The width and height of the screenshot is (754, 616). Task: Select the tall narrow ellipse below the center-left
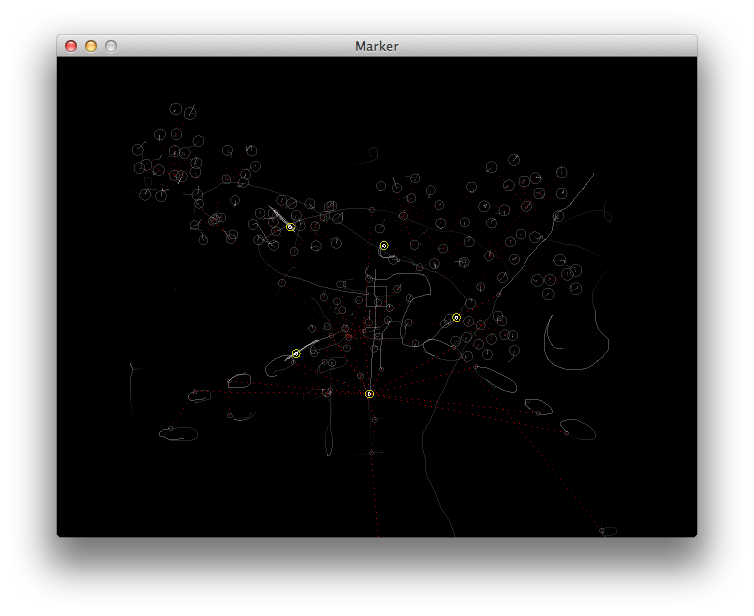[329, 430]
